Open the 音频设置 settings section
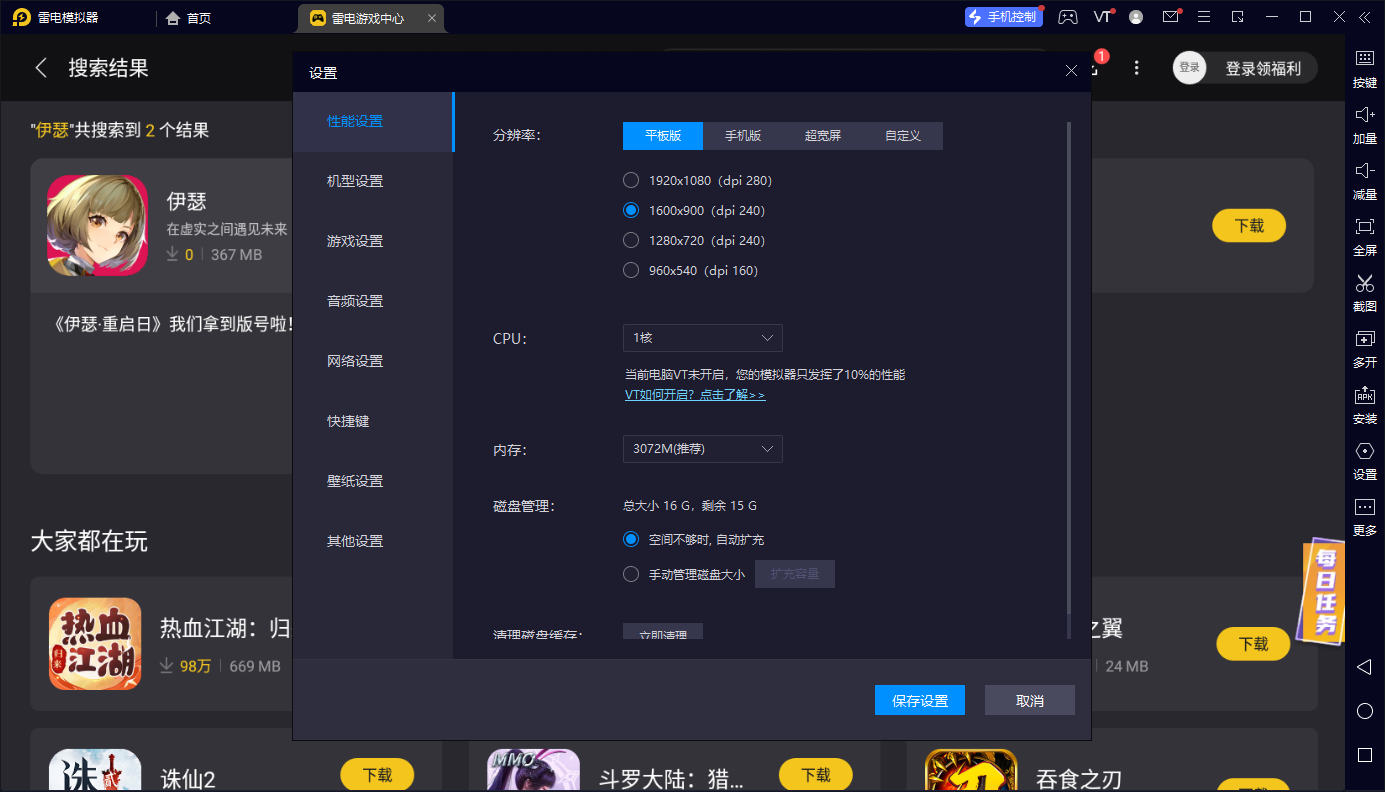This screenshot has width=1385, height=792. tap(373, 301)
